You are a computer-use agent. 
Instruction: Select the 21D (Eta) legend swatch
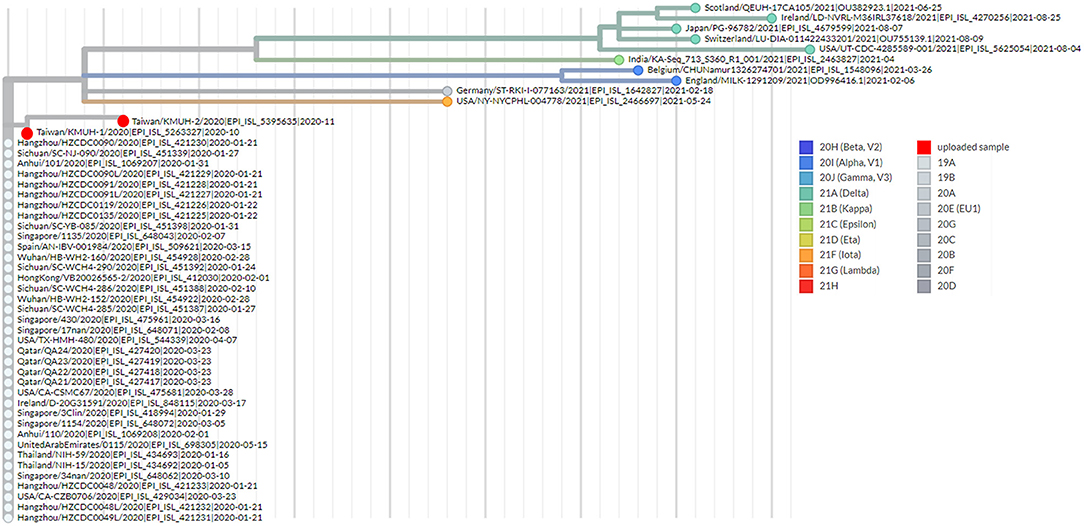pyautogui.click(x=806, y=239)
